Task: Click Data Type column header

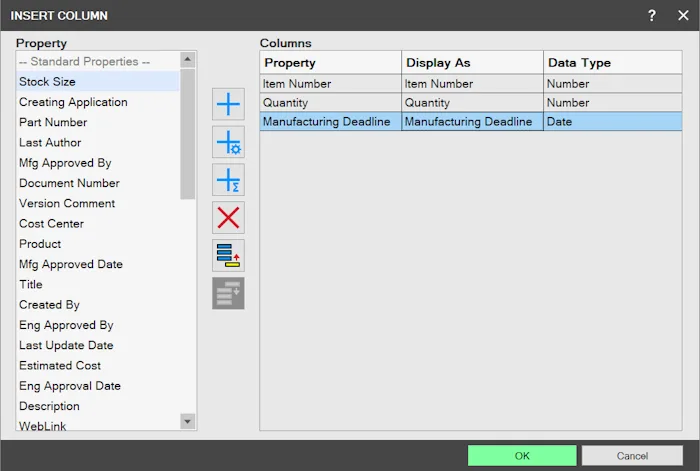Action: (x=612, y=63)
